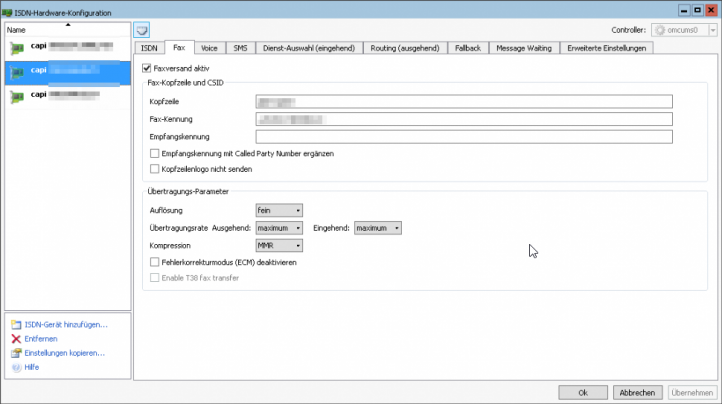Click the Hilfe question mark icon
The width and height of the screenshot is (722, 404).
point(15,367)
